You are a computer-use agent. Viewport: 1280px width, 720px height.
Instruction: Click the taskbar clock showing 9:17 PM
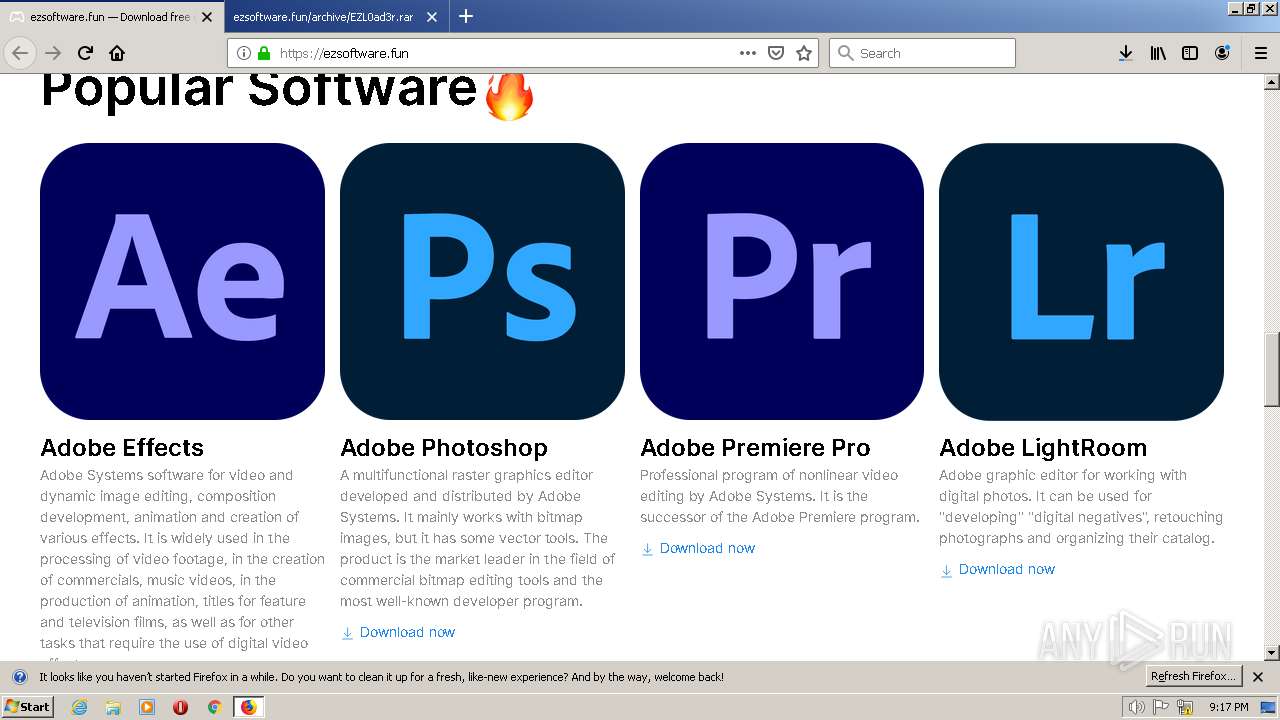coord(1228,707)
